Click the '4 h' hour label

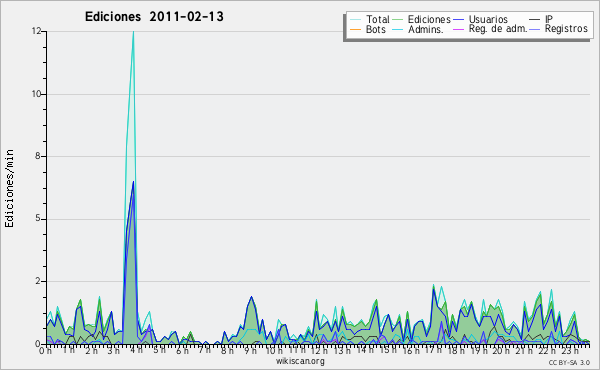coord(136,351)
